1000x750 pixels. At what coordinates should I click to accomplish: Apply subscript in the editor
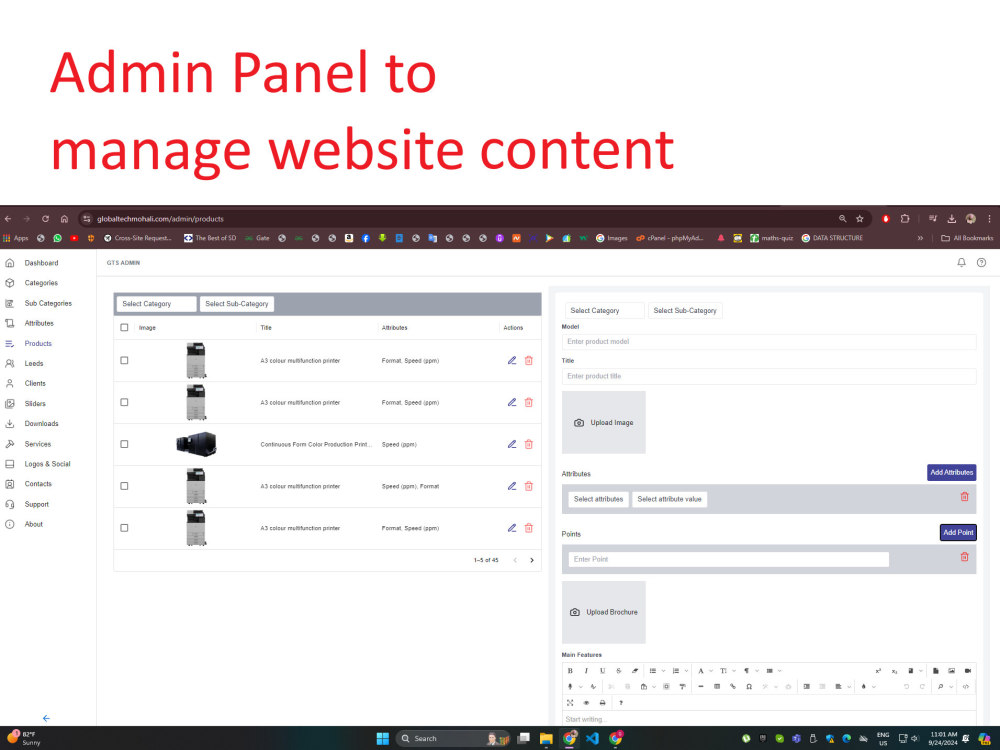(894, 670)
